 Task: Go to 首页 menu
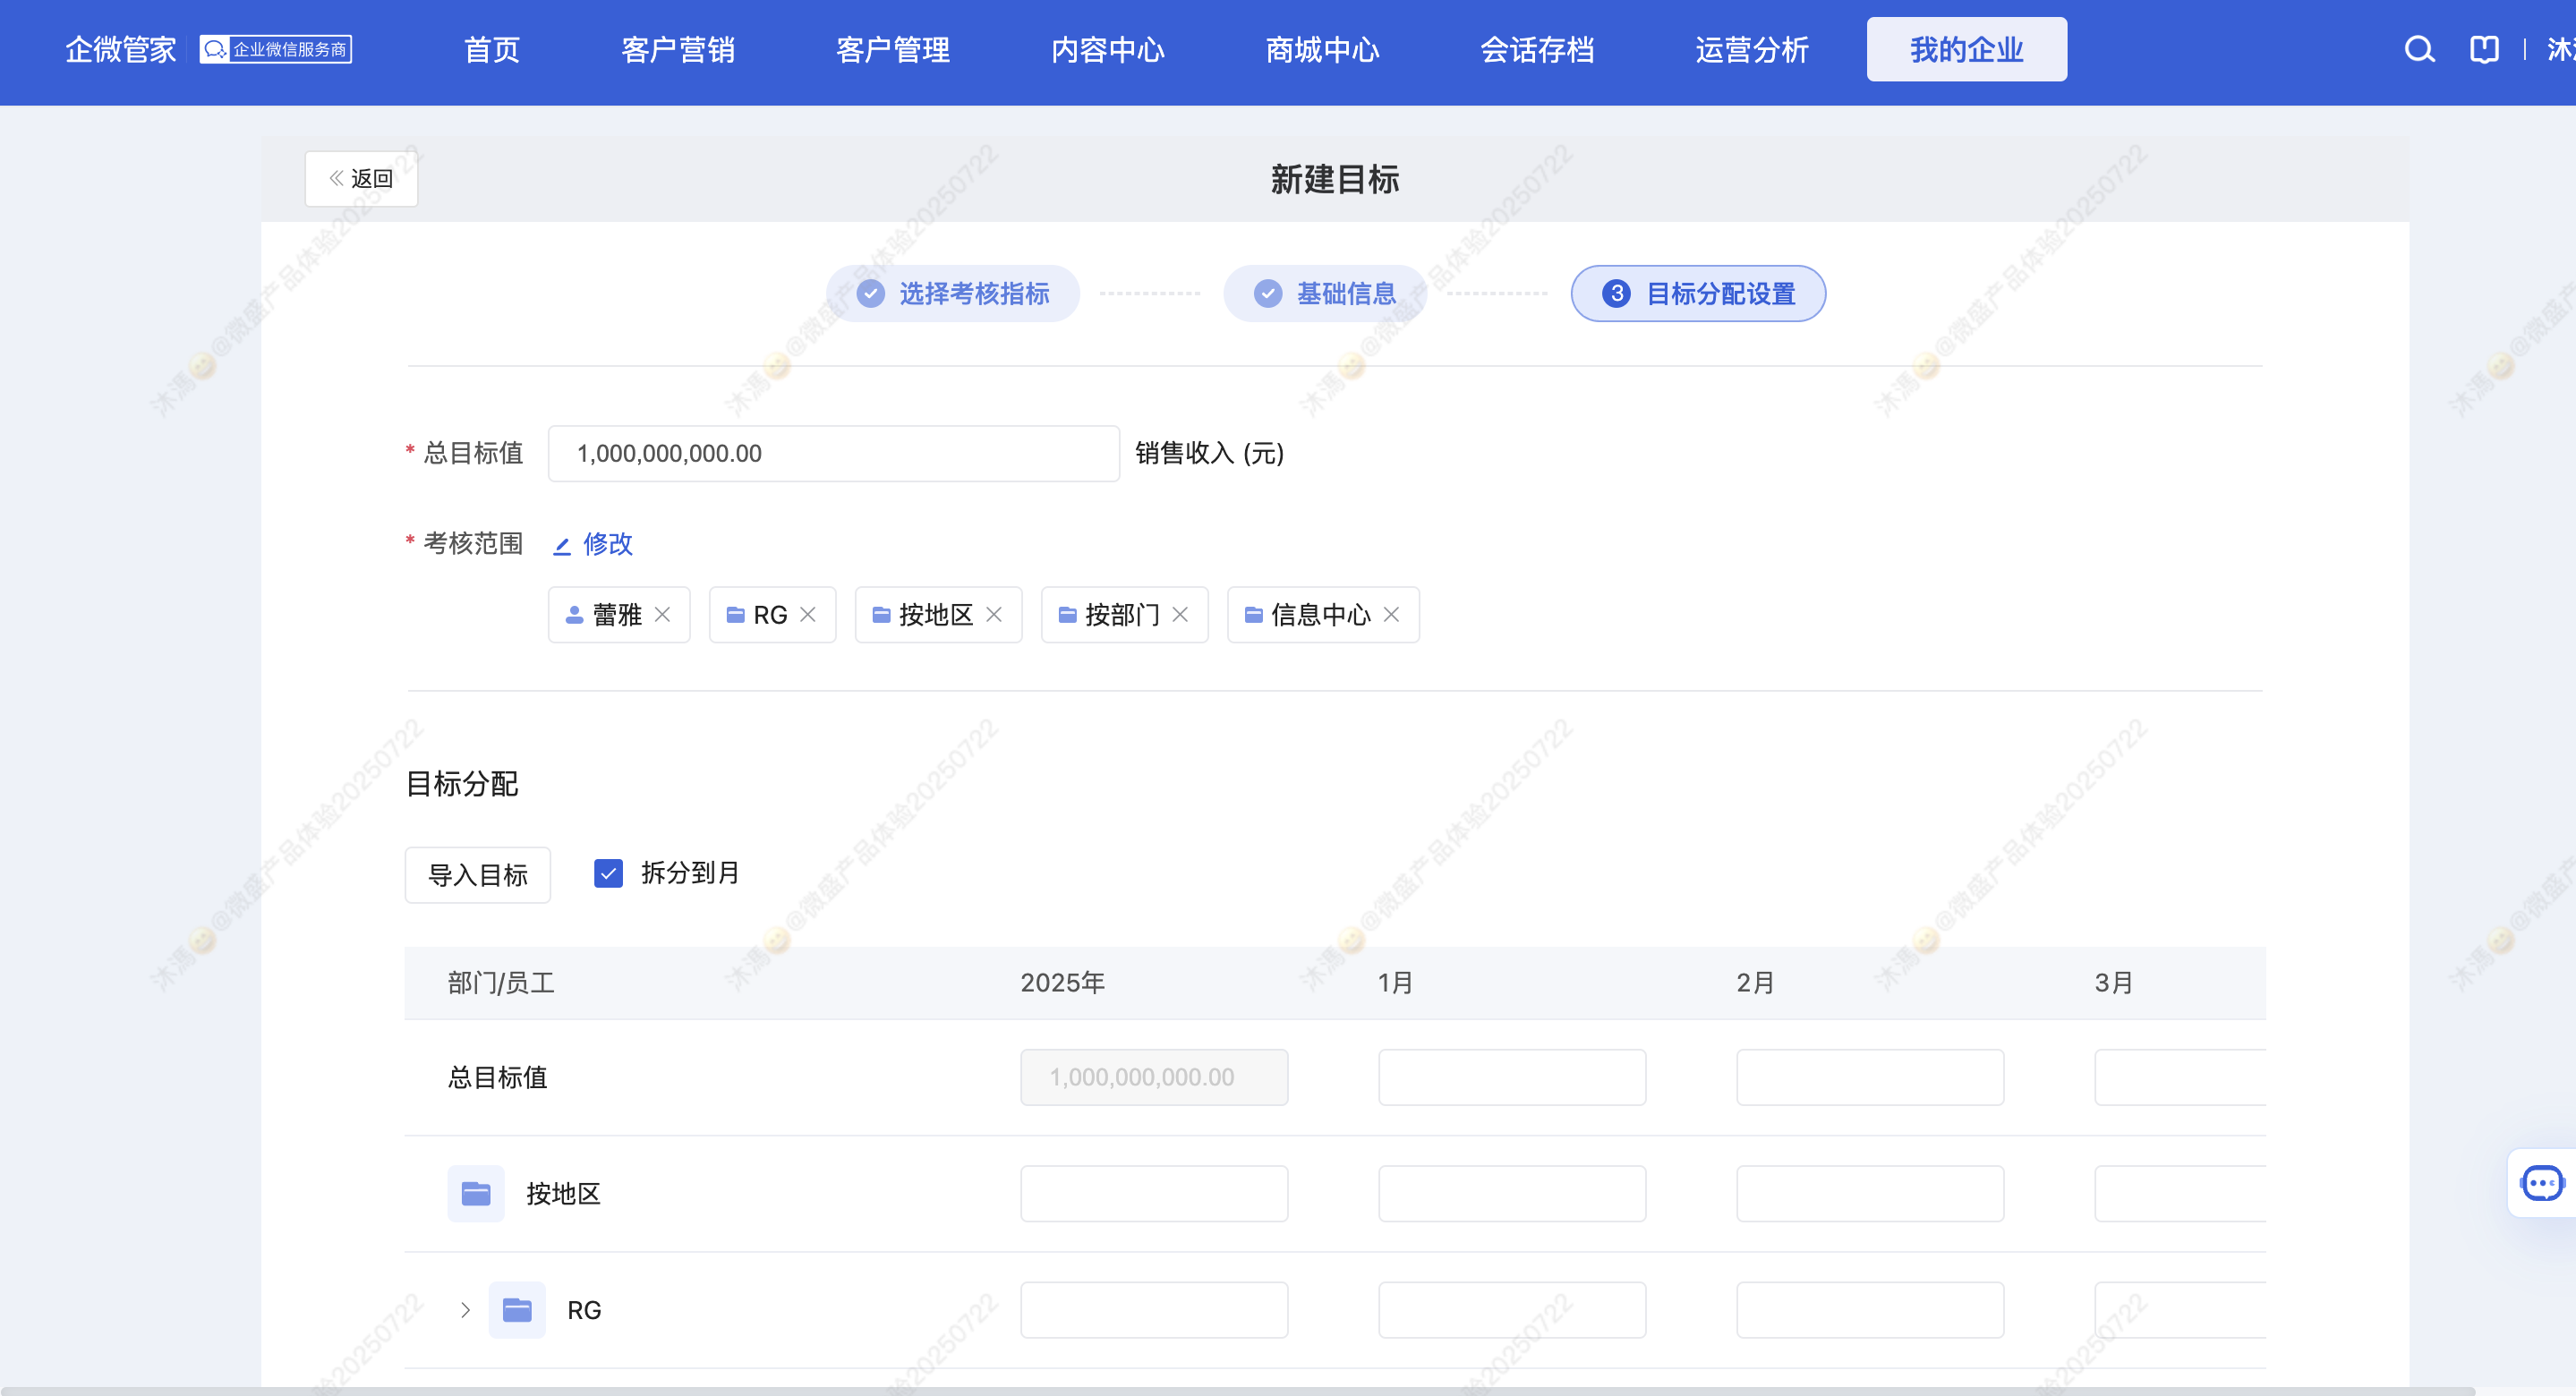pyautogui.click(x=492, y=50)
